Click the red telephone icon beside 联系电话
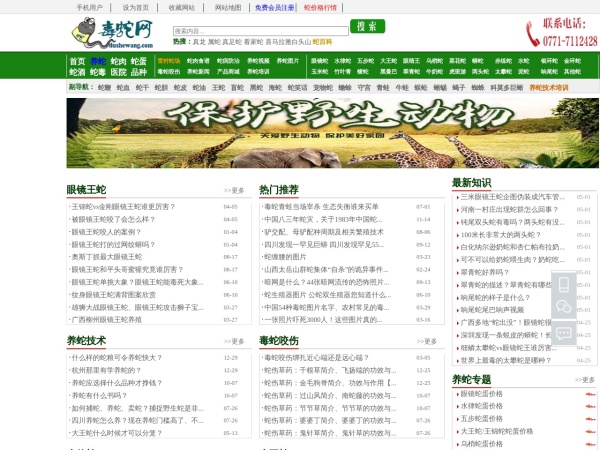This screenshot has width=600, height=450. [533, 34]
